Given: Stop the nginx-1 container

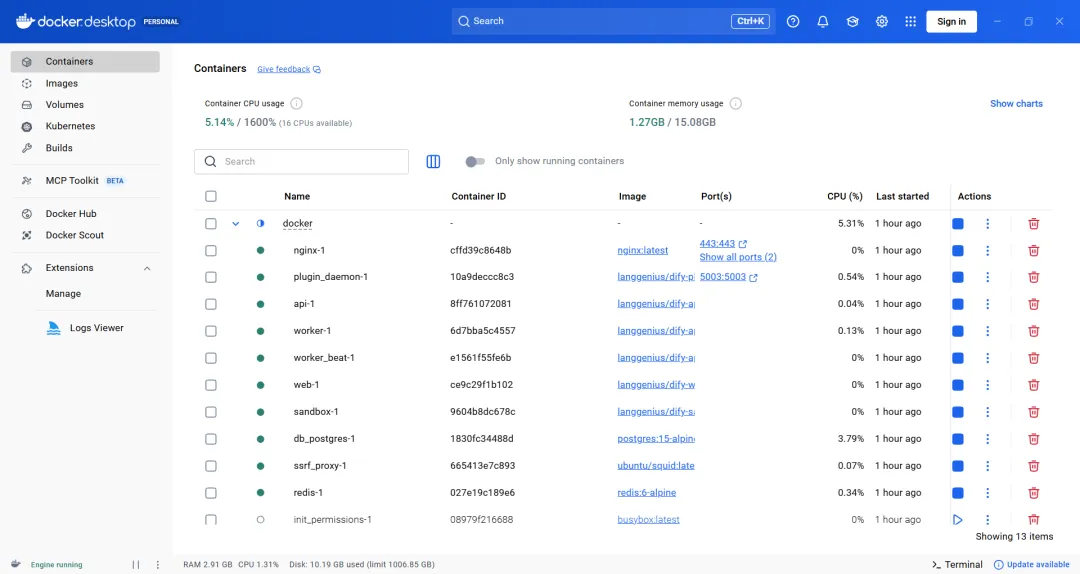Looking at the screenshot, I should pos(957,250).
